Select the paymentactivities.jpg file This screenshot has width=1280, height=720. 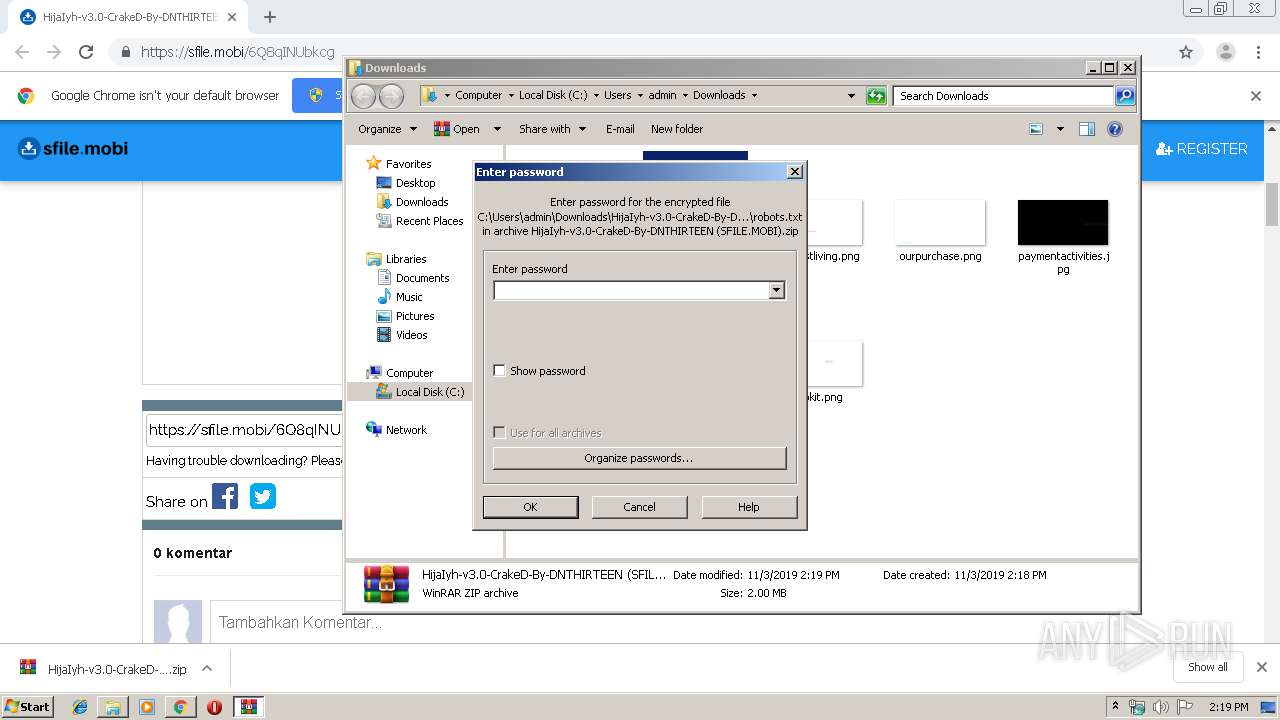click(x=1063, y=237)
